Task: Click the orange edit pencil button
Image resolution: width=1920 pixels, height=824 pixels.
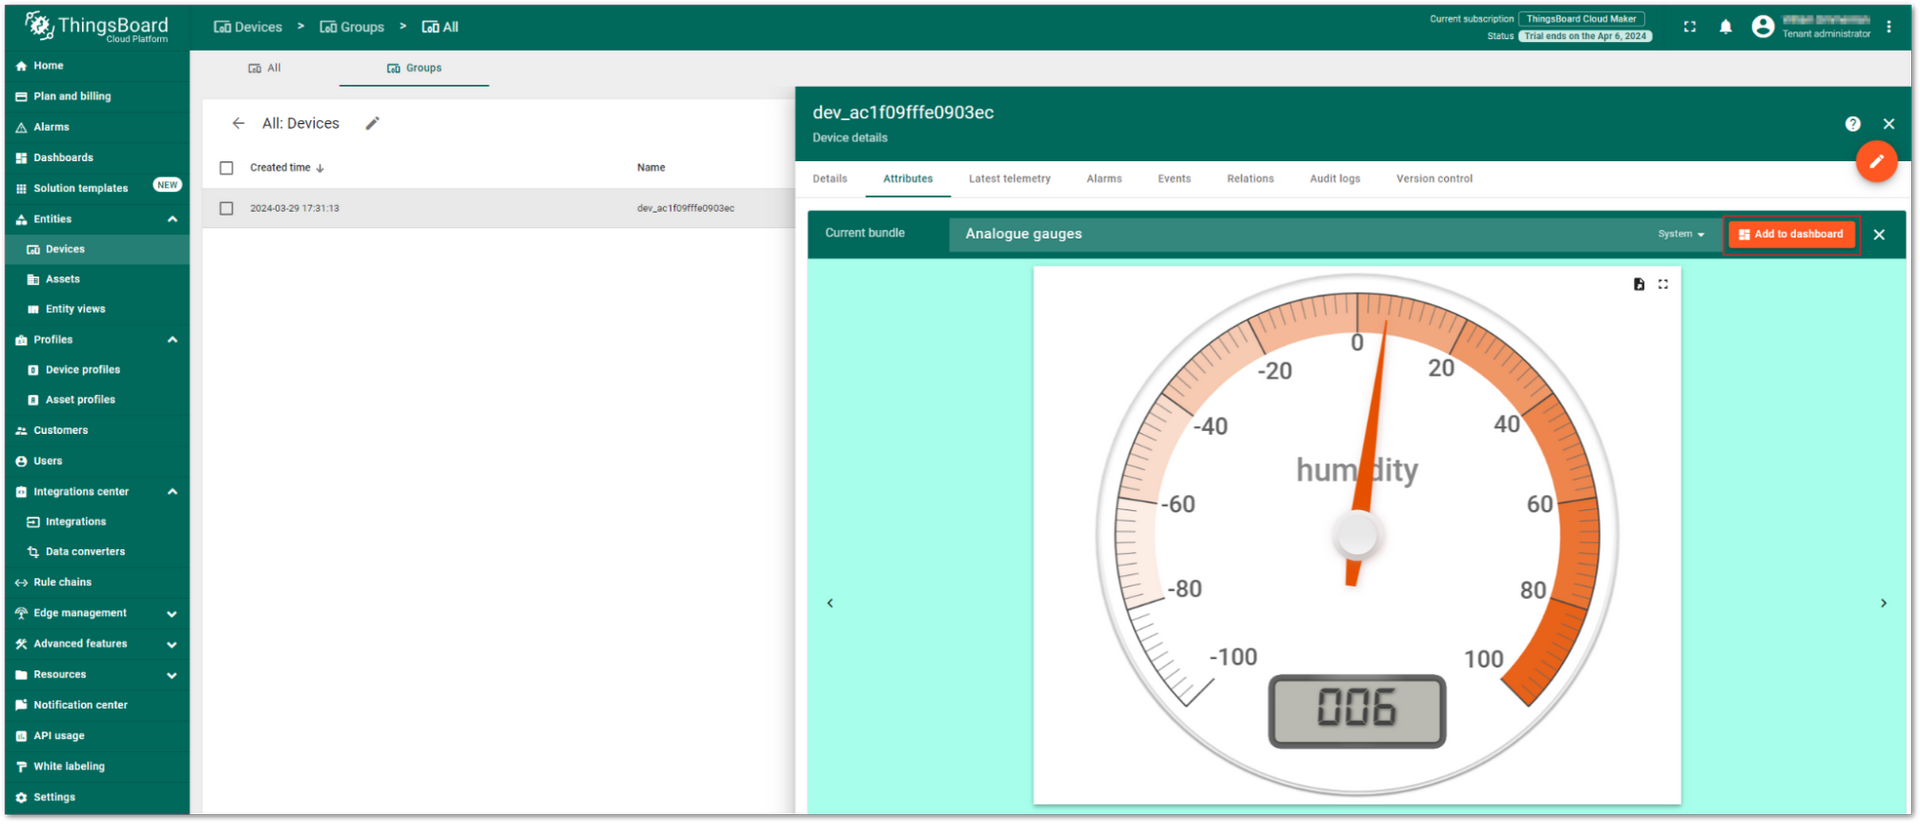Action: tap(1876, 161)
